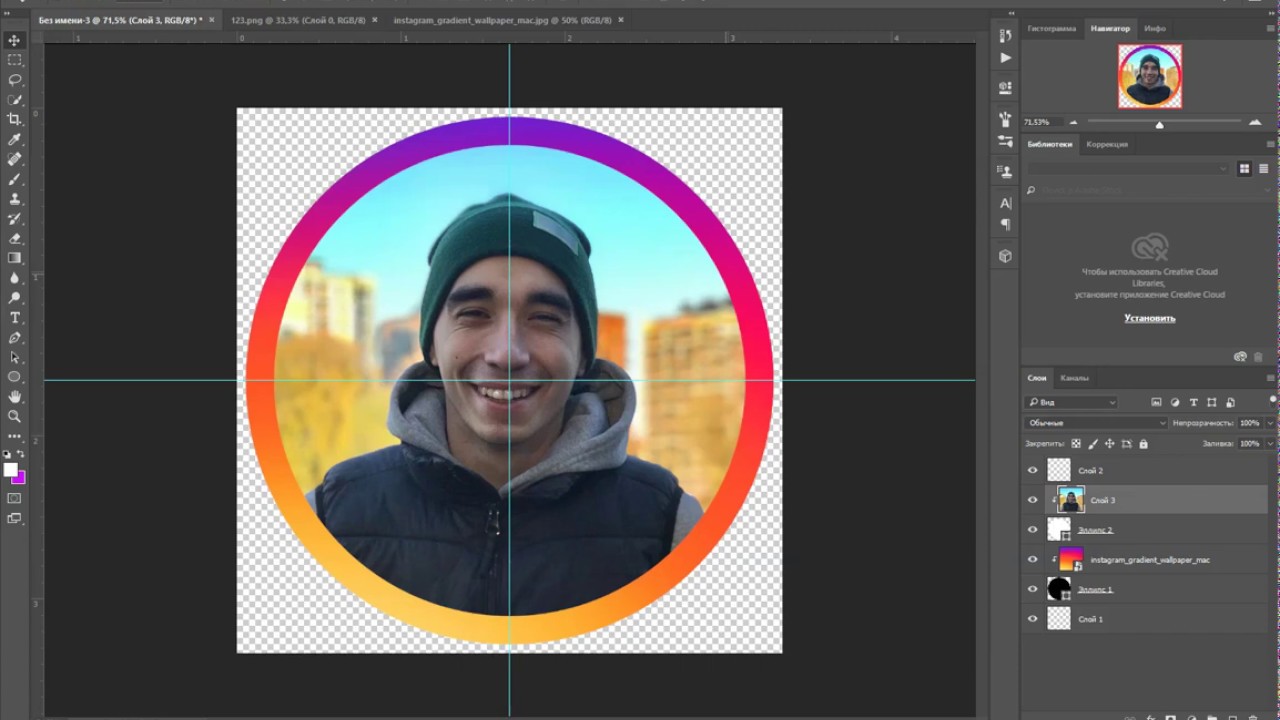Viewport: 1280px width, 720px height.
Task: Click the Установить link
Action: click(x=1150, y=318)
